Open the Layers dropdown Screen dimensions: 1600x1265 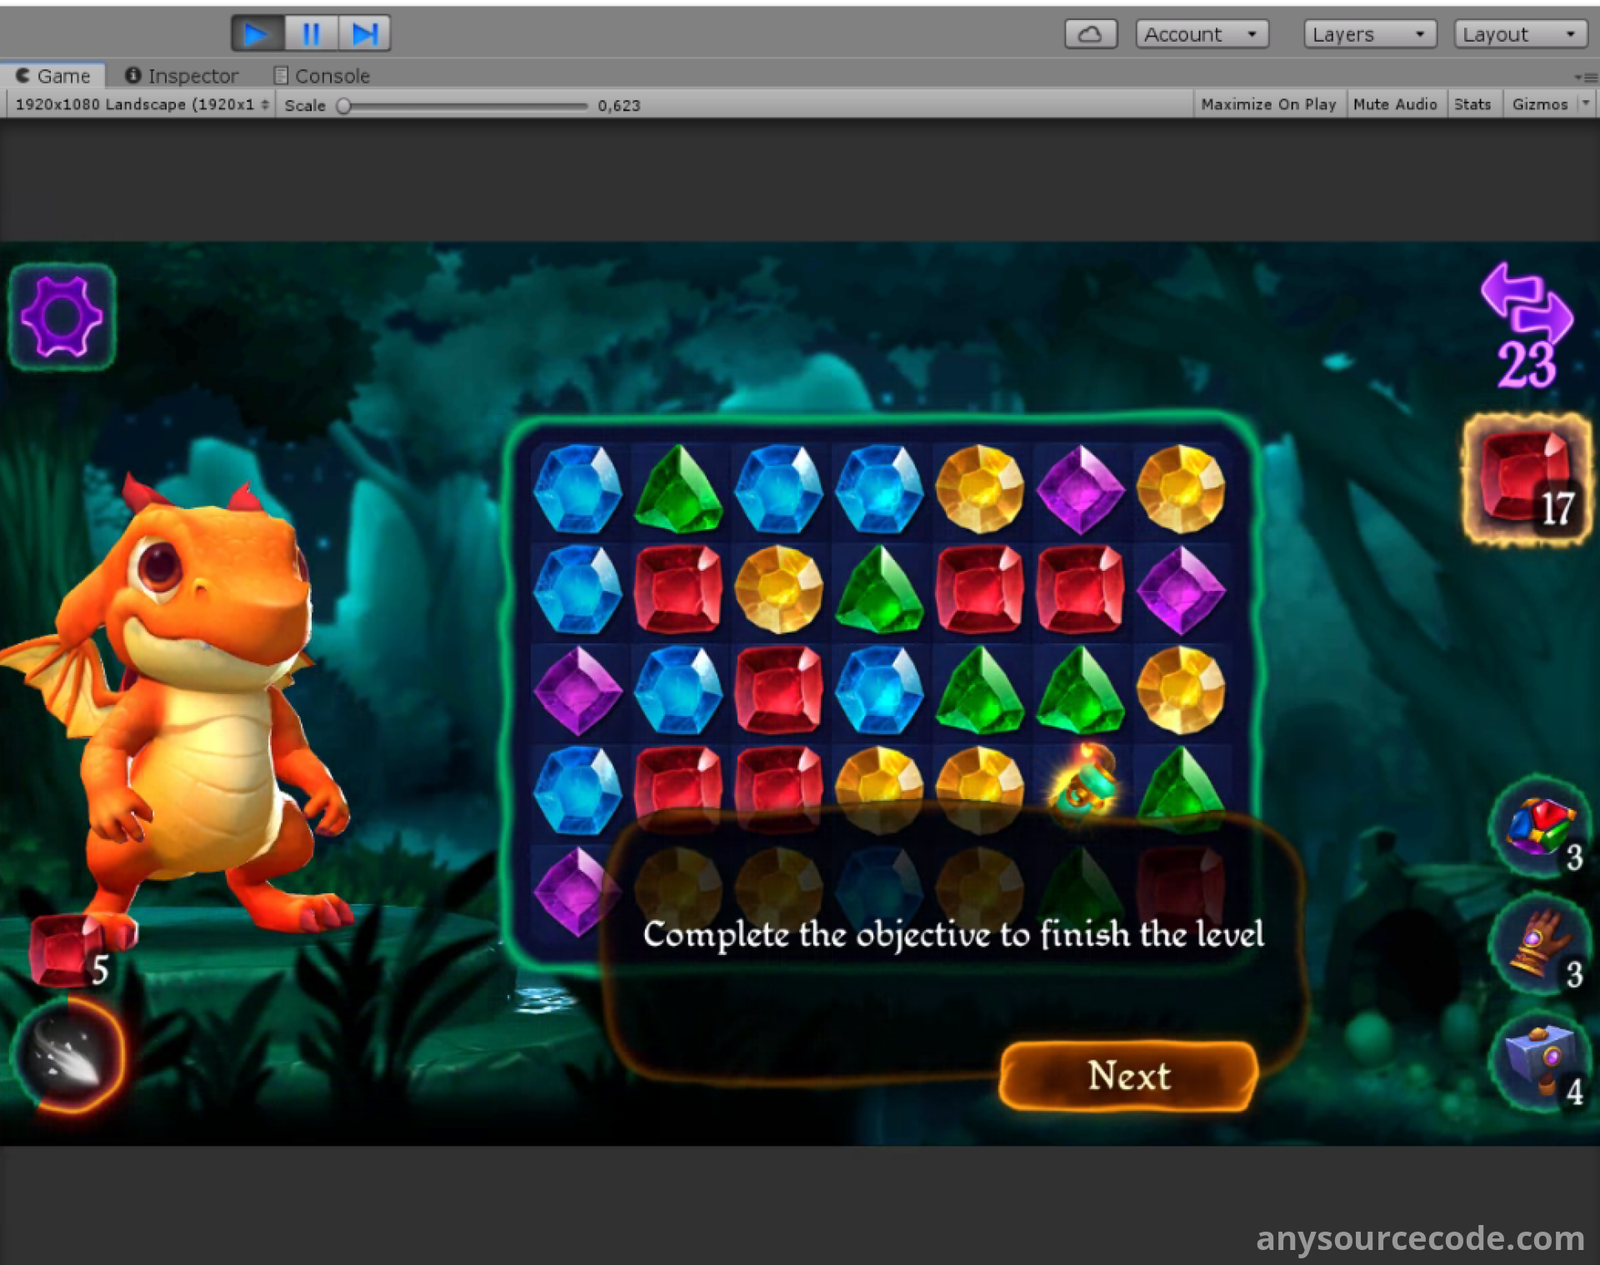click(x=1369, y=34)
